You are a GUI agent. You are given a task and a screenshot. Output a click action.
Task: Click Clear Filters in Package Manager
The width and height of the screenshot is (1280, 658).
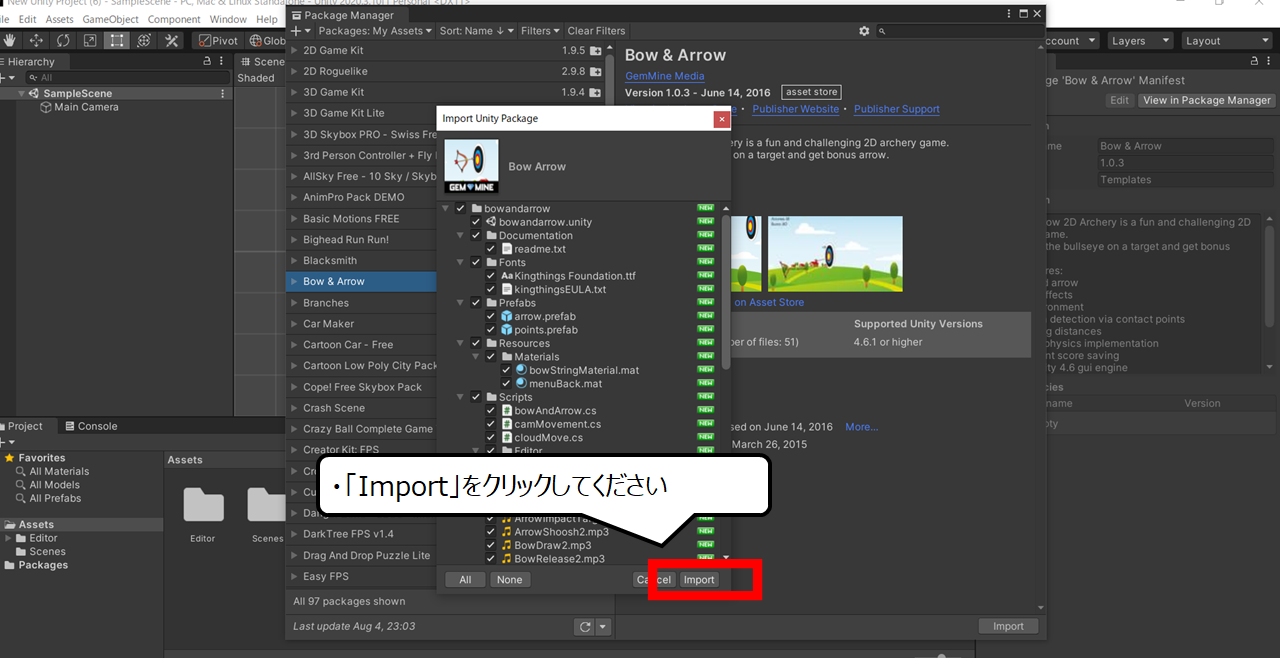point(596,31)
